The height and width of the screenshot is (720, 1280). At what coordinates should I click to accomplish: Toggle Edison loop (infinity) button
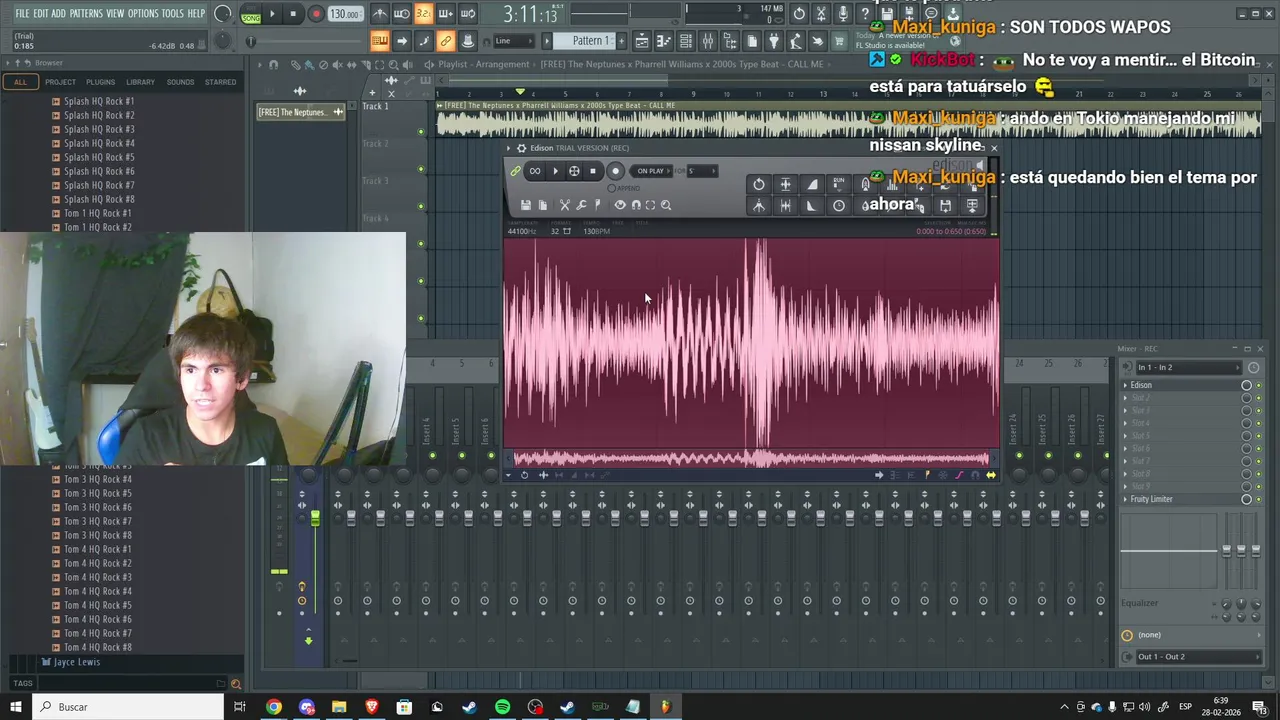pos(535,171)
